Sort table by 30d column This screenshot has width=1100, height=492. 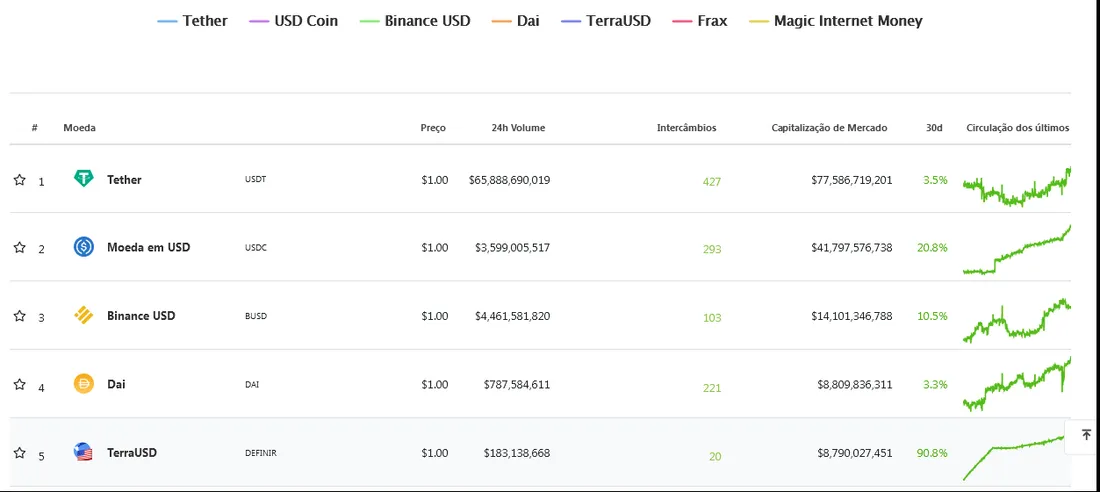pyautogui.click(x=934, y=128)
